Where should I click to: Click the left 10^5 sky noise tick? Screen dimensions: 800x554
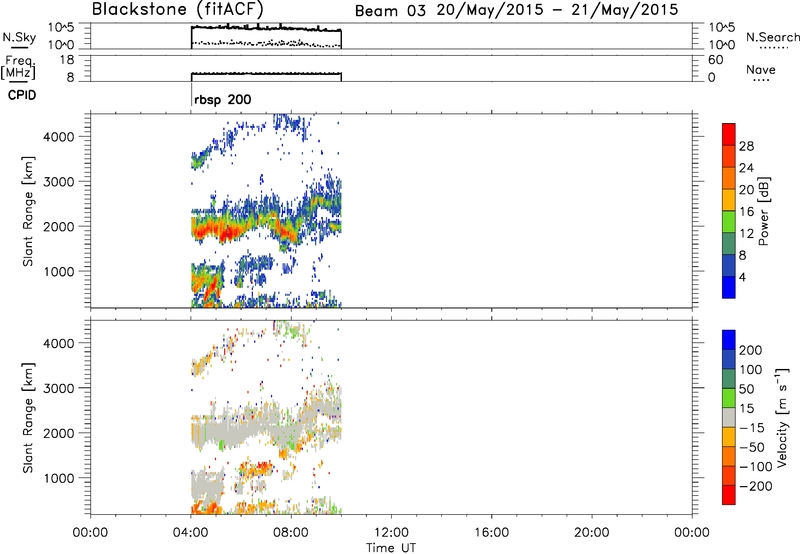[61, 27]
